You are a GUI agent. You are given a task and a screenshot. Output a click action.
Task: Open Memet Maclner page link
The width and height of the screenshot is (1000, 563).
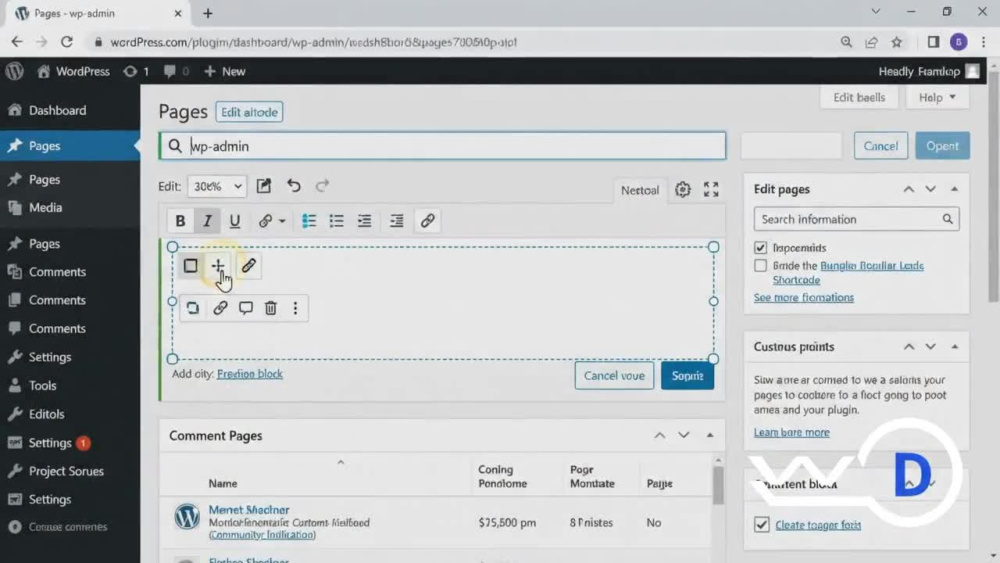pos(249,509)
